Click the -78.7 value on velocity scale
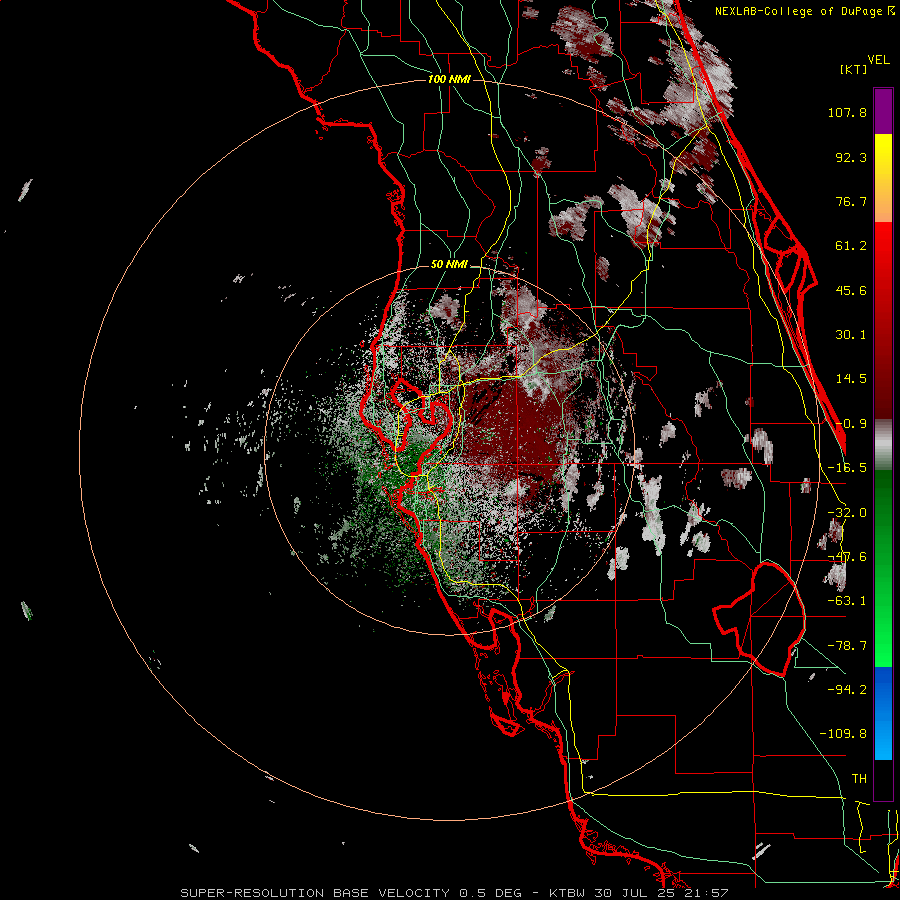Screen dimensions: 900x900 click(x=847, y=646)
